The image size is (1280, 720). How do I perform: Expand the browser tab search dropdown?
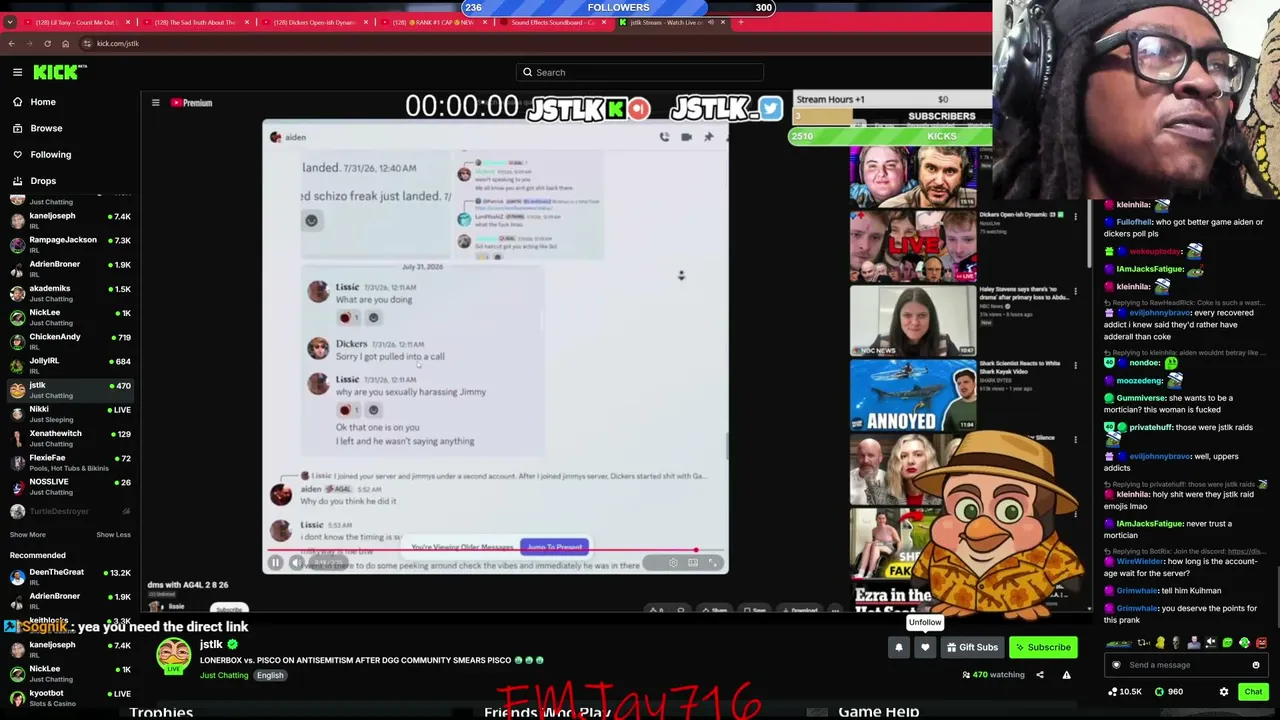(x=9, y=22)
